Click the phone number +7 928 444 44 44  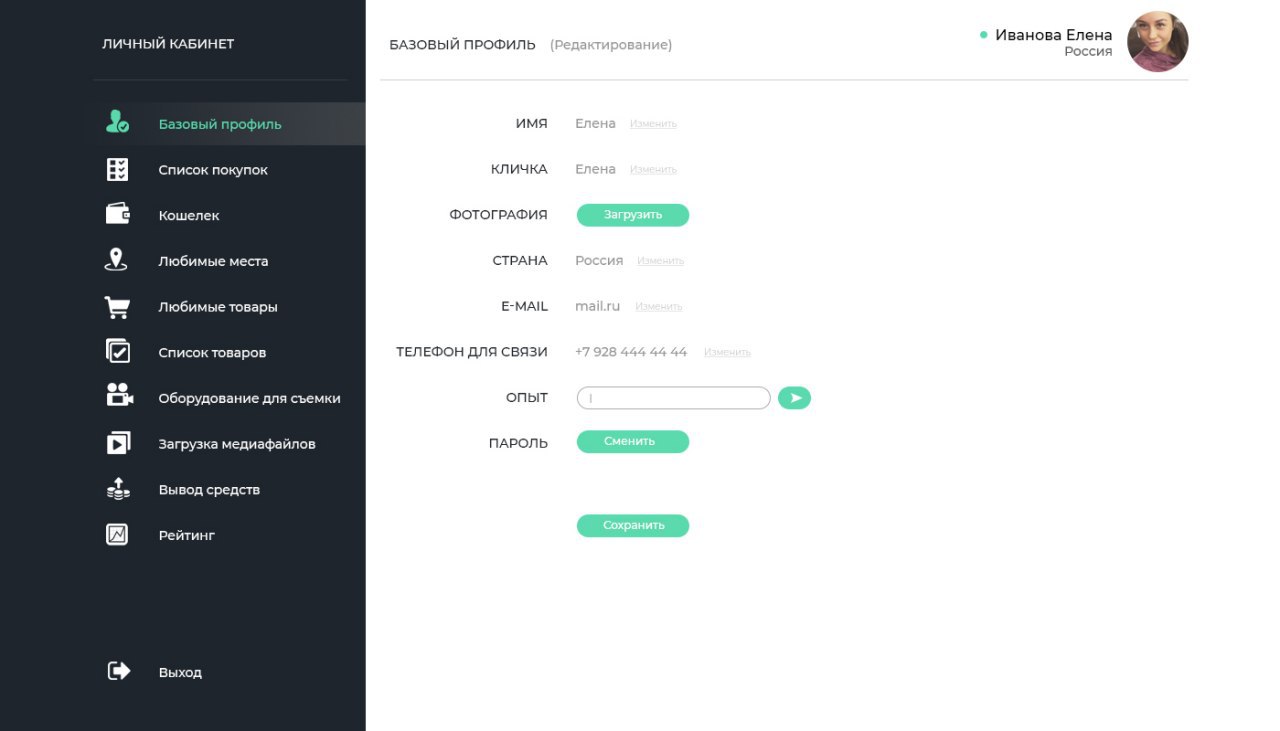[x=631, y=352]
